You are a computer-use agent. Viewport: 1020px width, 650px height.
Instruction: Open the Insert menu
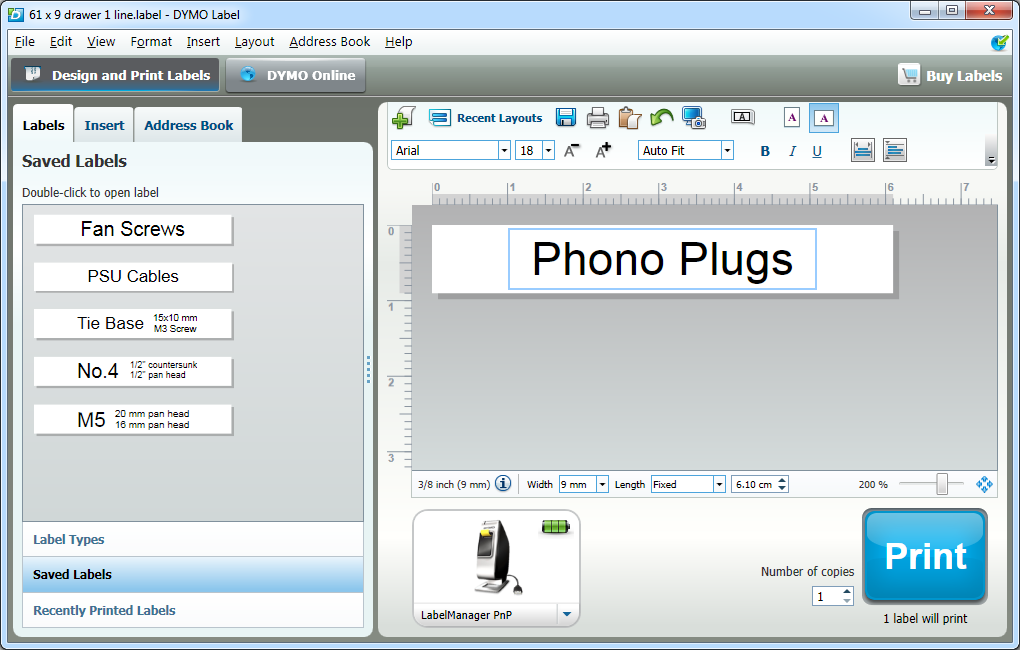pos(203,42)
